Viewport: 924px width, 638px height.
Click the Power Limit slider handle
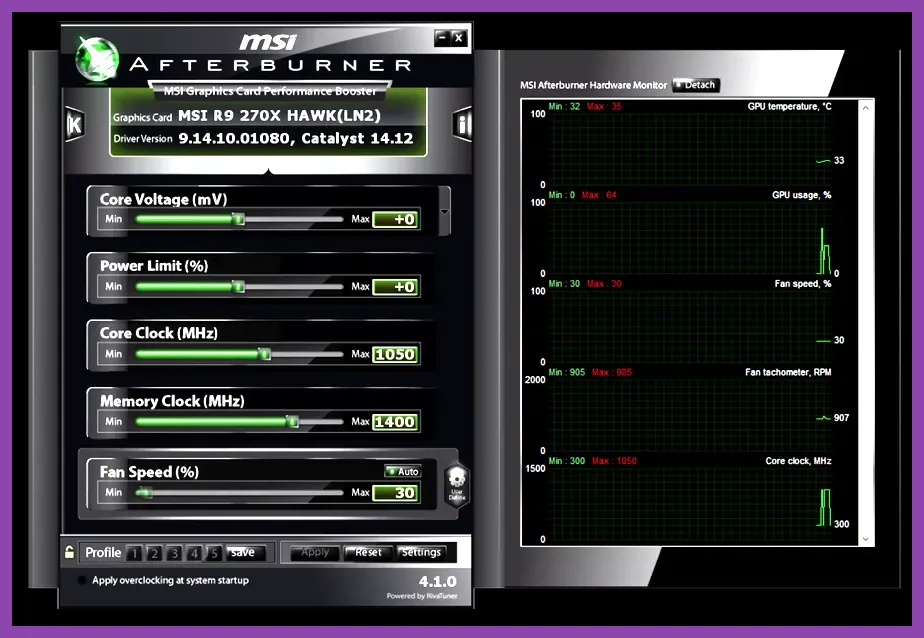[x=239, y=286]
